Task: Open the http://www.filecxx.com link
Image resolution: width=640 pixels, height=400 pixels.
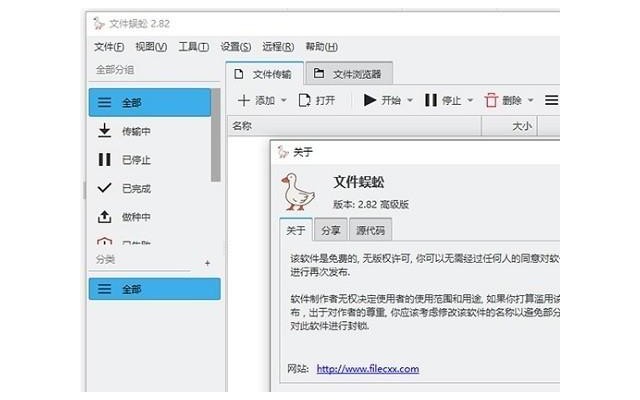Action: pos(368,369)
